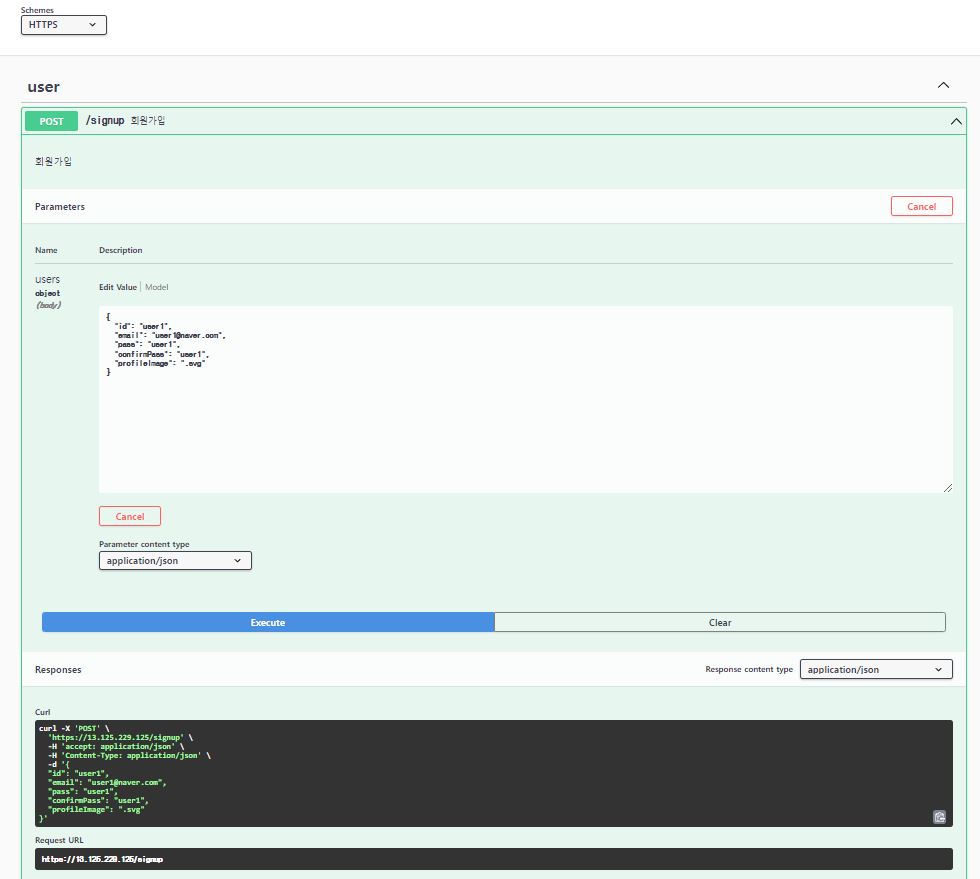Screen dimensions: 980x879
Task: Click the 'Responses' section heading
Action: click(58, 670)
